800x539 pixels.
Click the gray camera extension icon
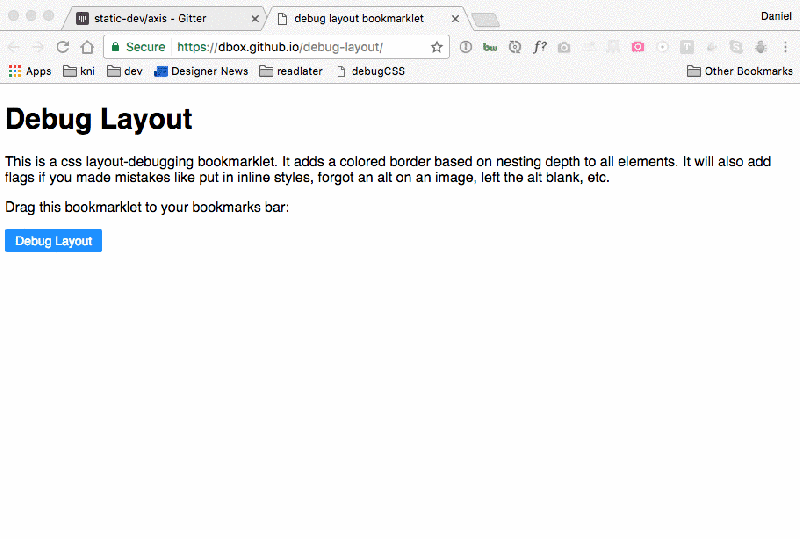564,47
